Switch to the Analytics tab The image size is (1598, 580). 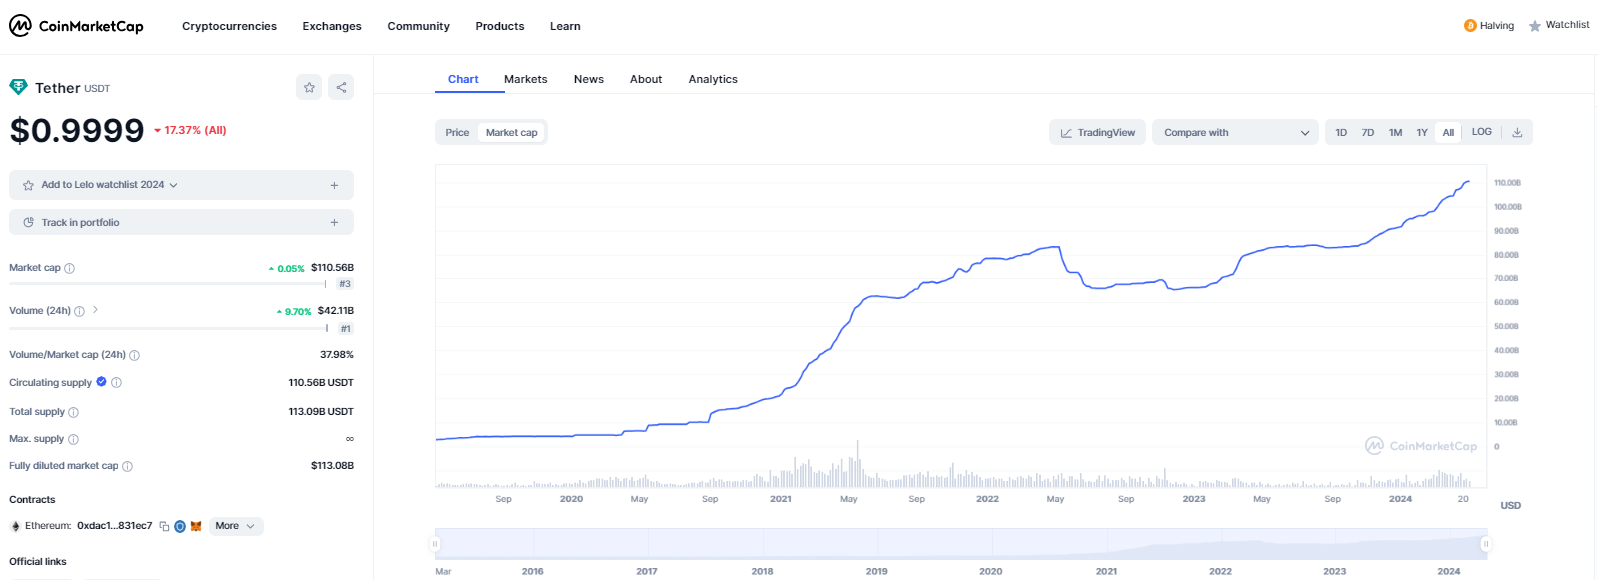click(713, 79)
